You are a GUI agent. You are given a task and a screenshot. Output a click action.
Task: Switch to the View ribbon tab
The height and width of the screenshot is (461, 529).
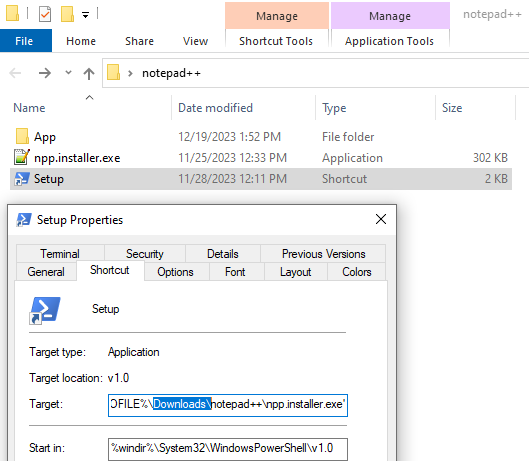tap(195, 41)
